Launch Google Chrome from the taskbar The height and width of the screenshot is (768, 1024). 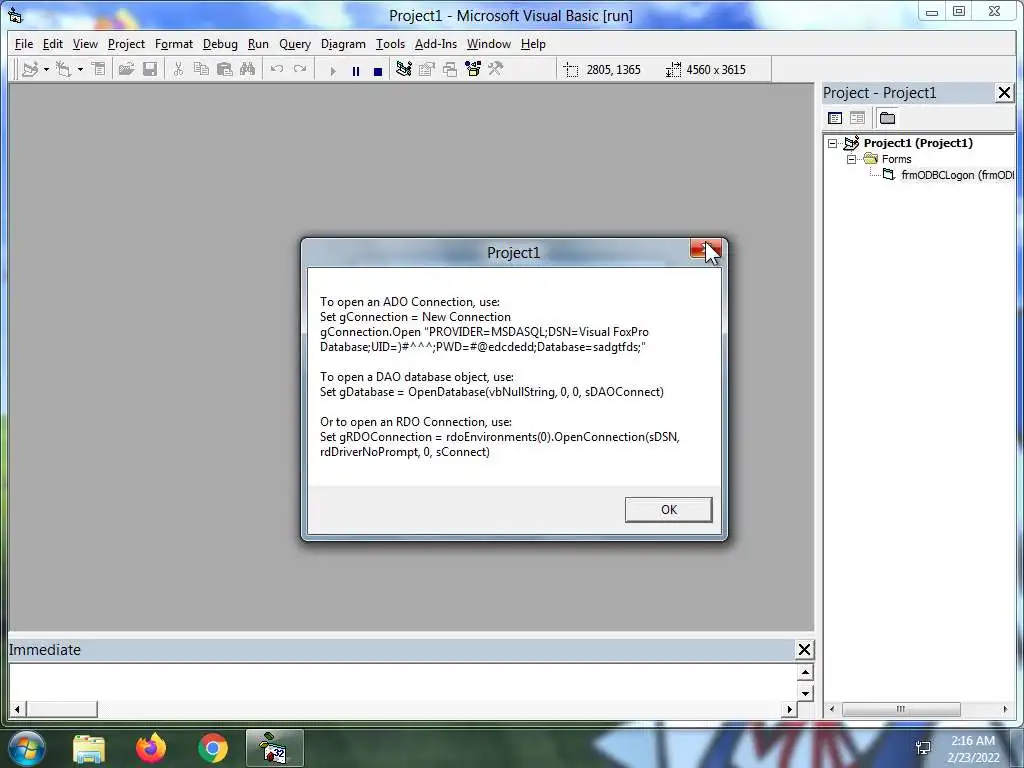click(213, 748)
